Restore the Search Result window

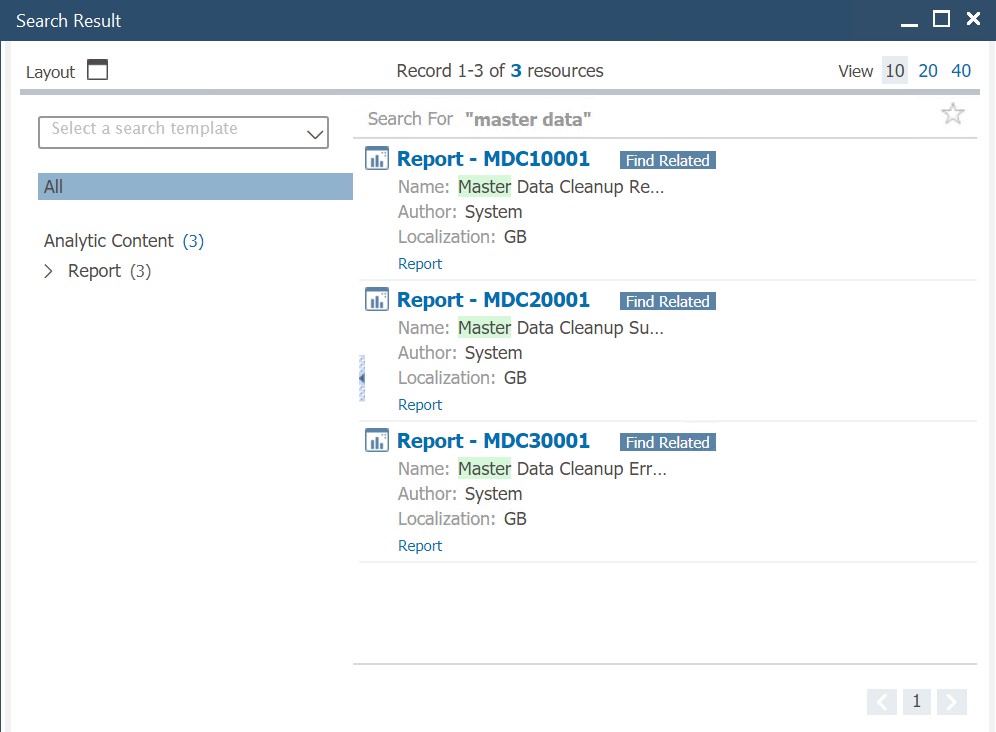[941, 18]
